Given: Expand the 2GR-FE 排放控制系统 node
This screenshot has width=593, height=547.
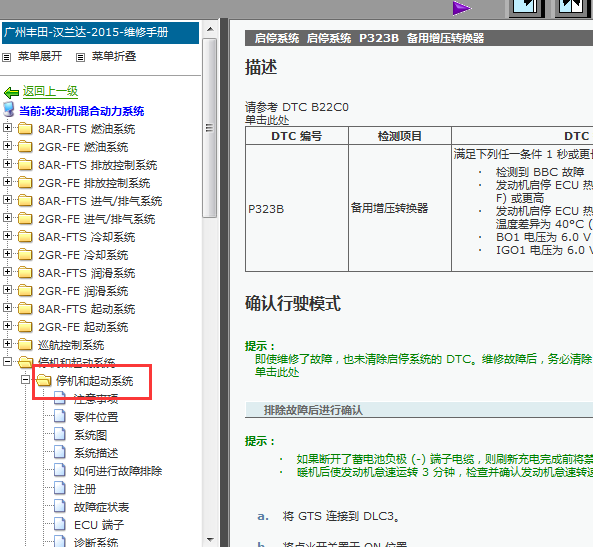Looking at the screenshot, I should click(x=7, y=182).
